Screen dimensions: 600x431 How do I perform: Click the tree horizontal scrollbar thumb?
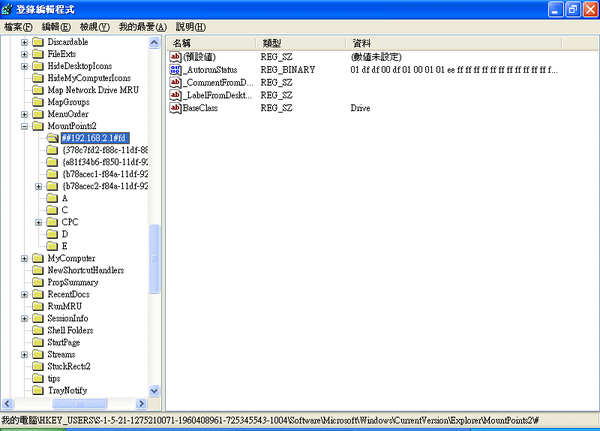pos(80,403)
